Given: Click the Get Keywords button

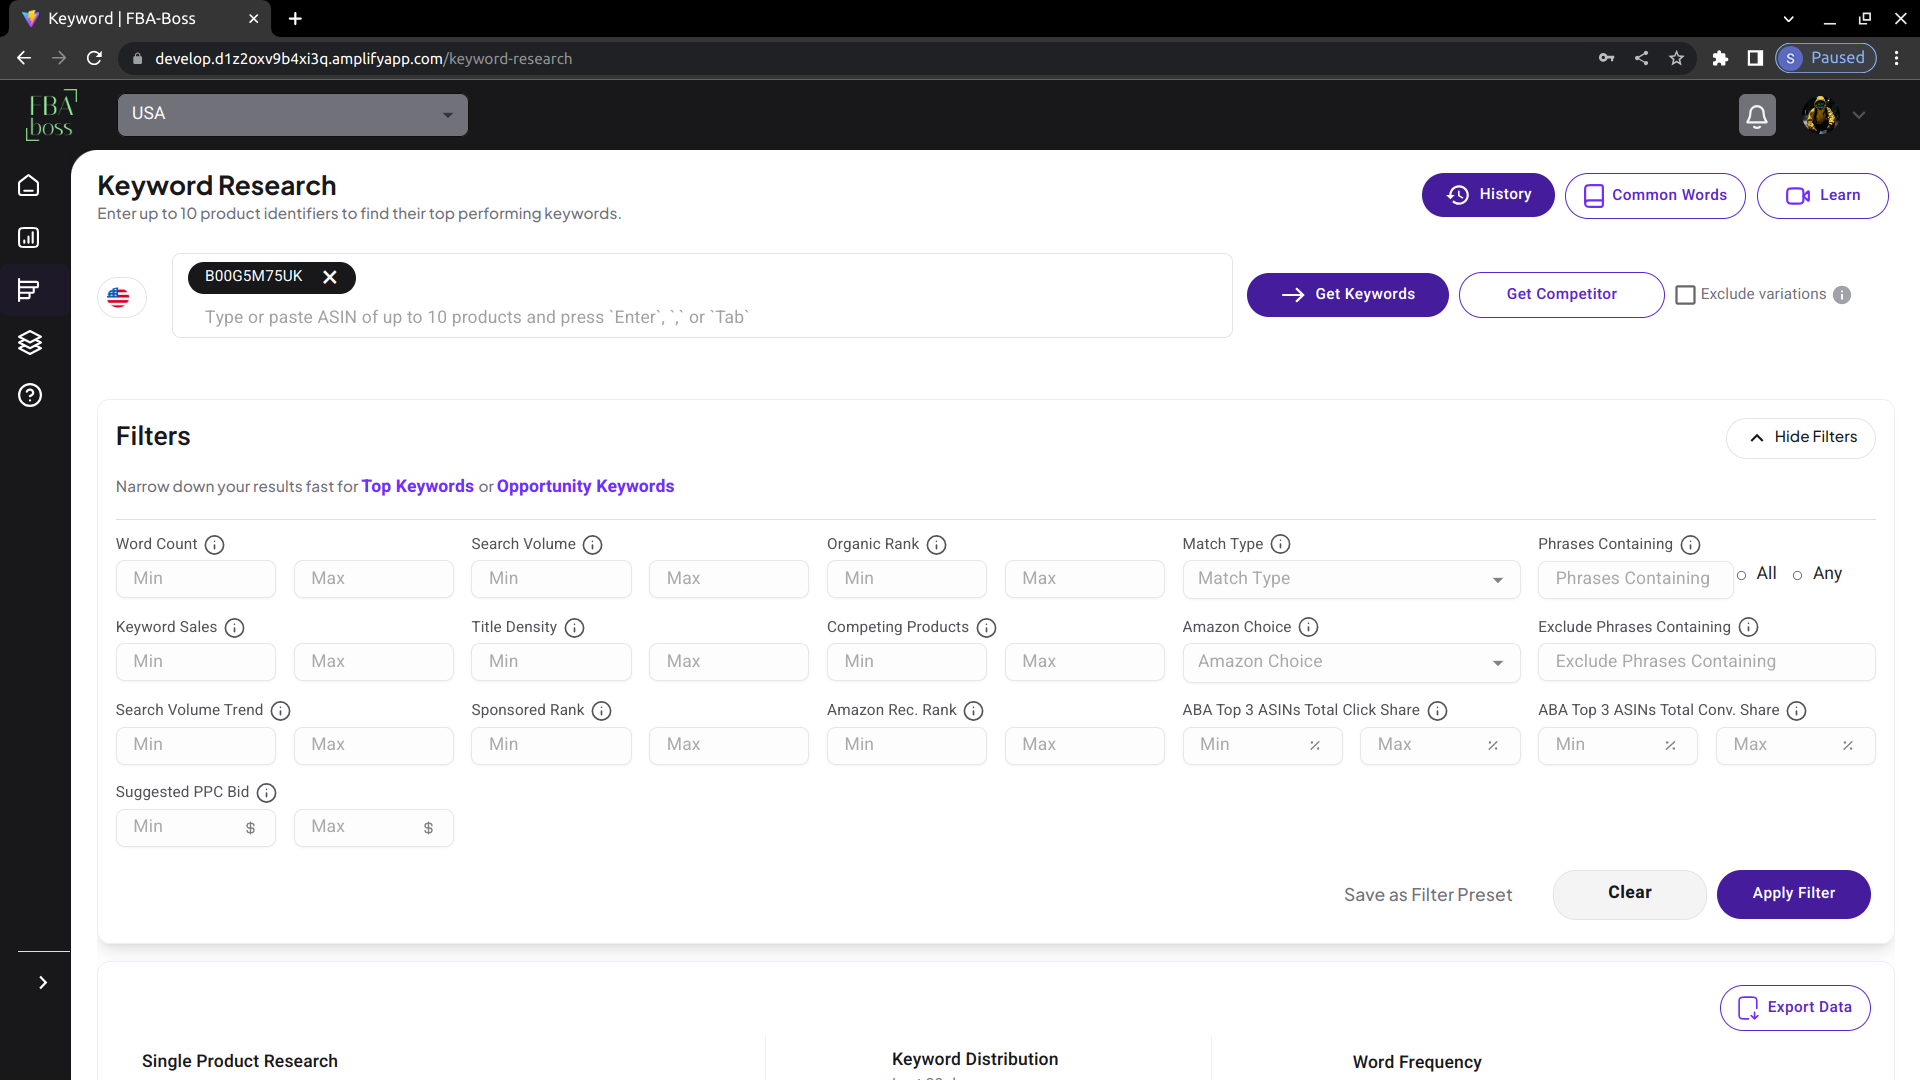Looking at the screenshot, I should pyautogui.click(x=1347, y=295).
